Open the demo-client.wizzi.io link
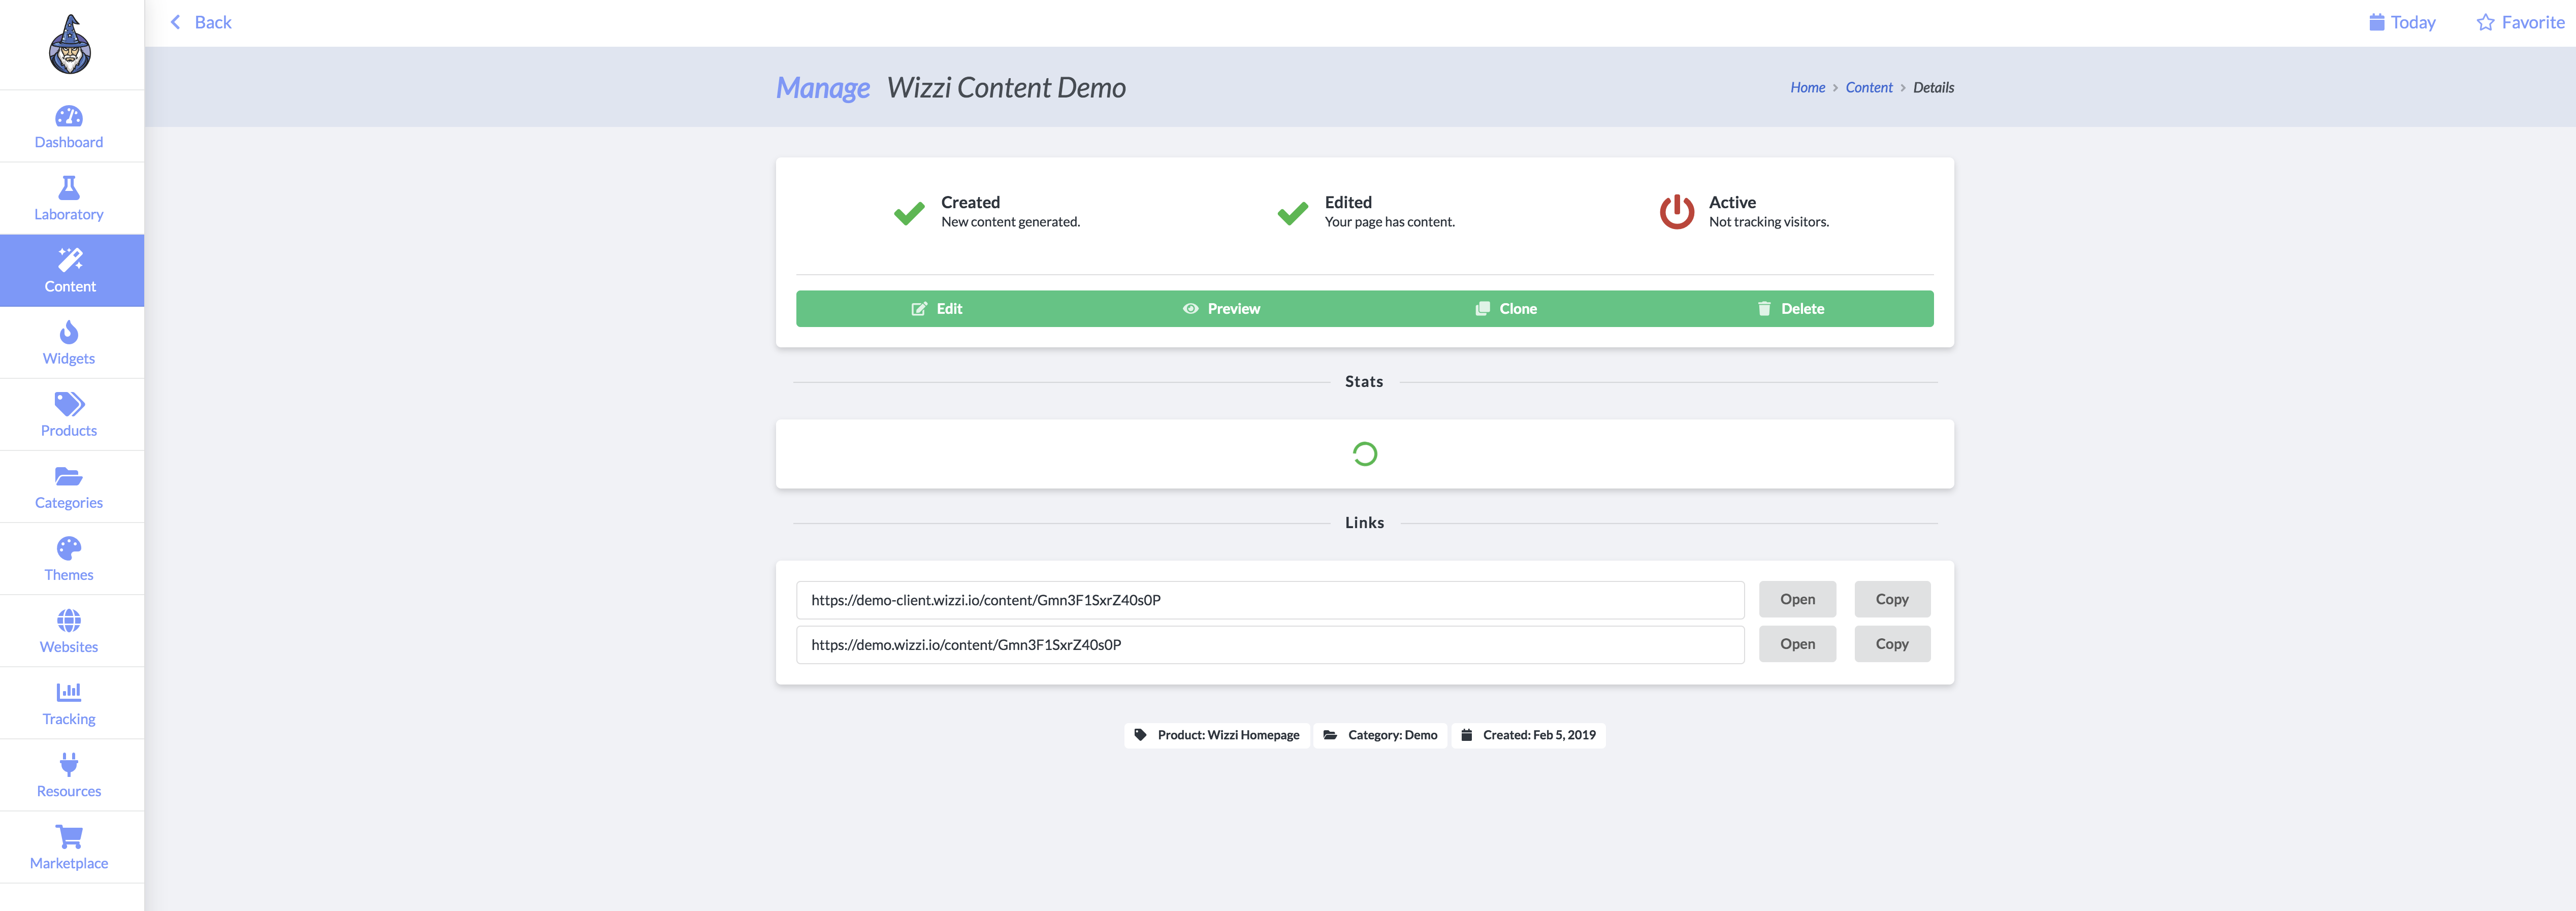2576x911 pixels. pos(1797,600)
